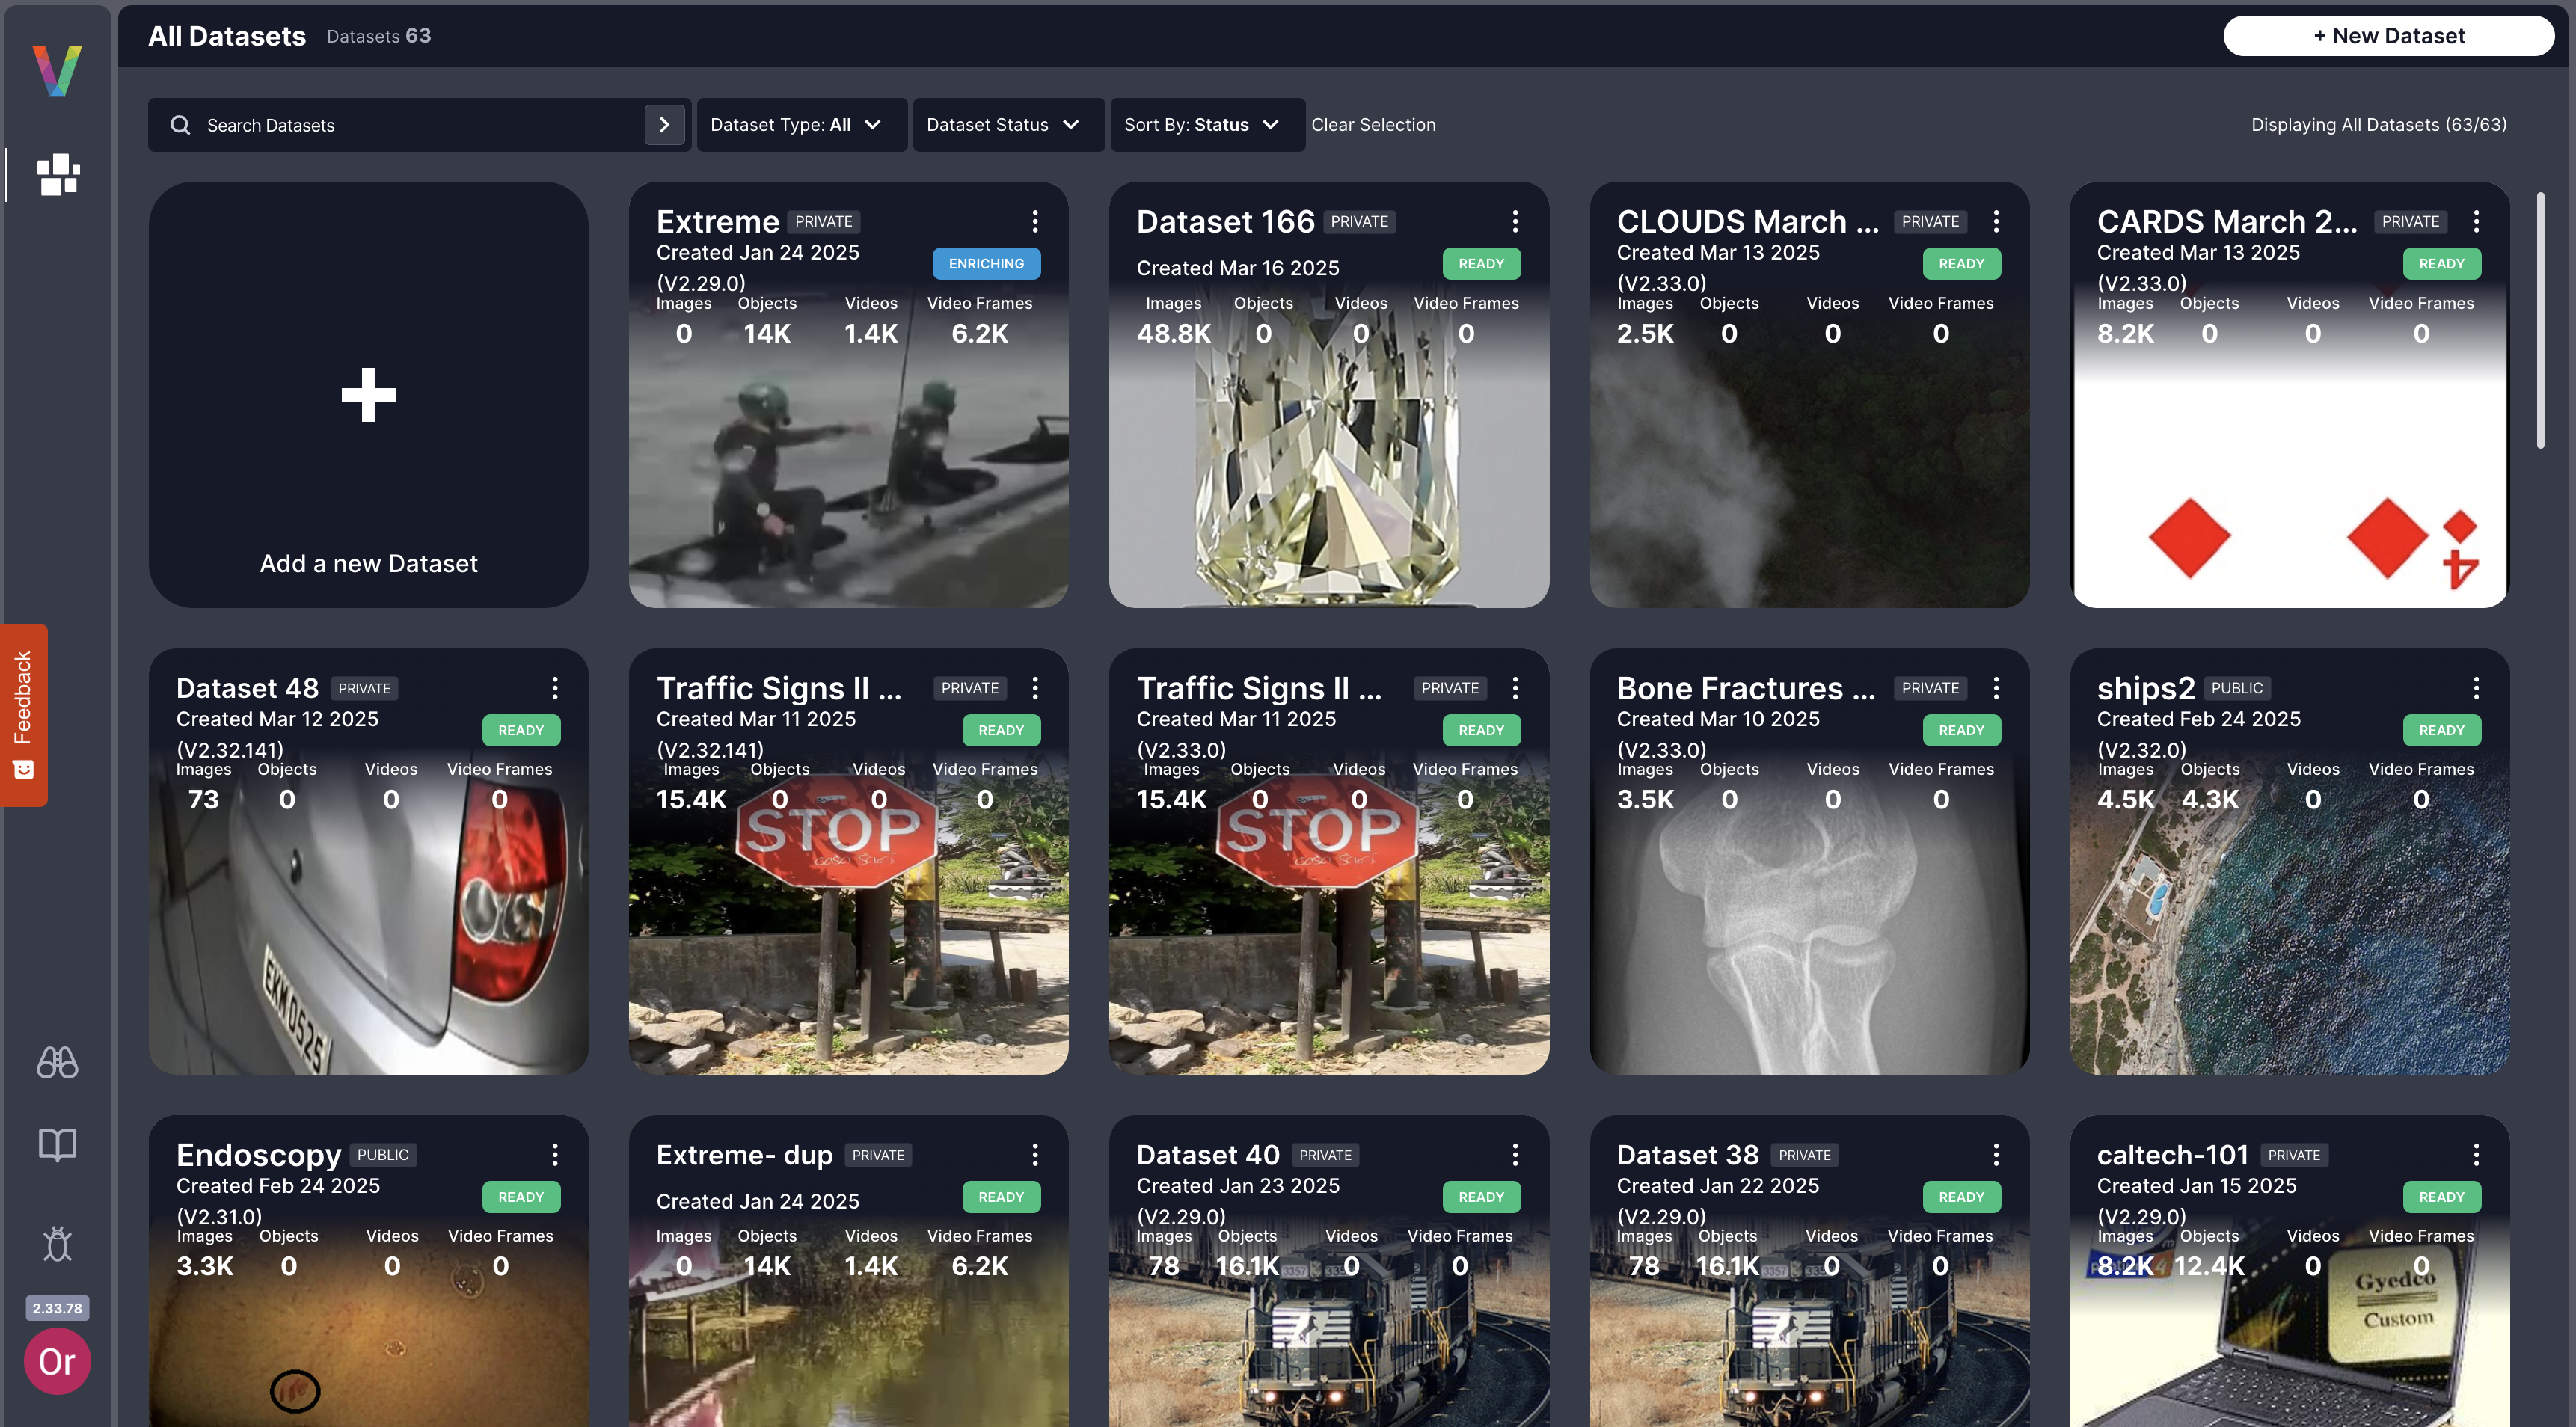Screen dimensions: 2576x1427
Task: Open the datasets grid sidebar icon
Action: click(x=58, y=174)
